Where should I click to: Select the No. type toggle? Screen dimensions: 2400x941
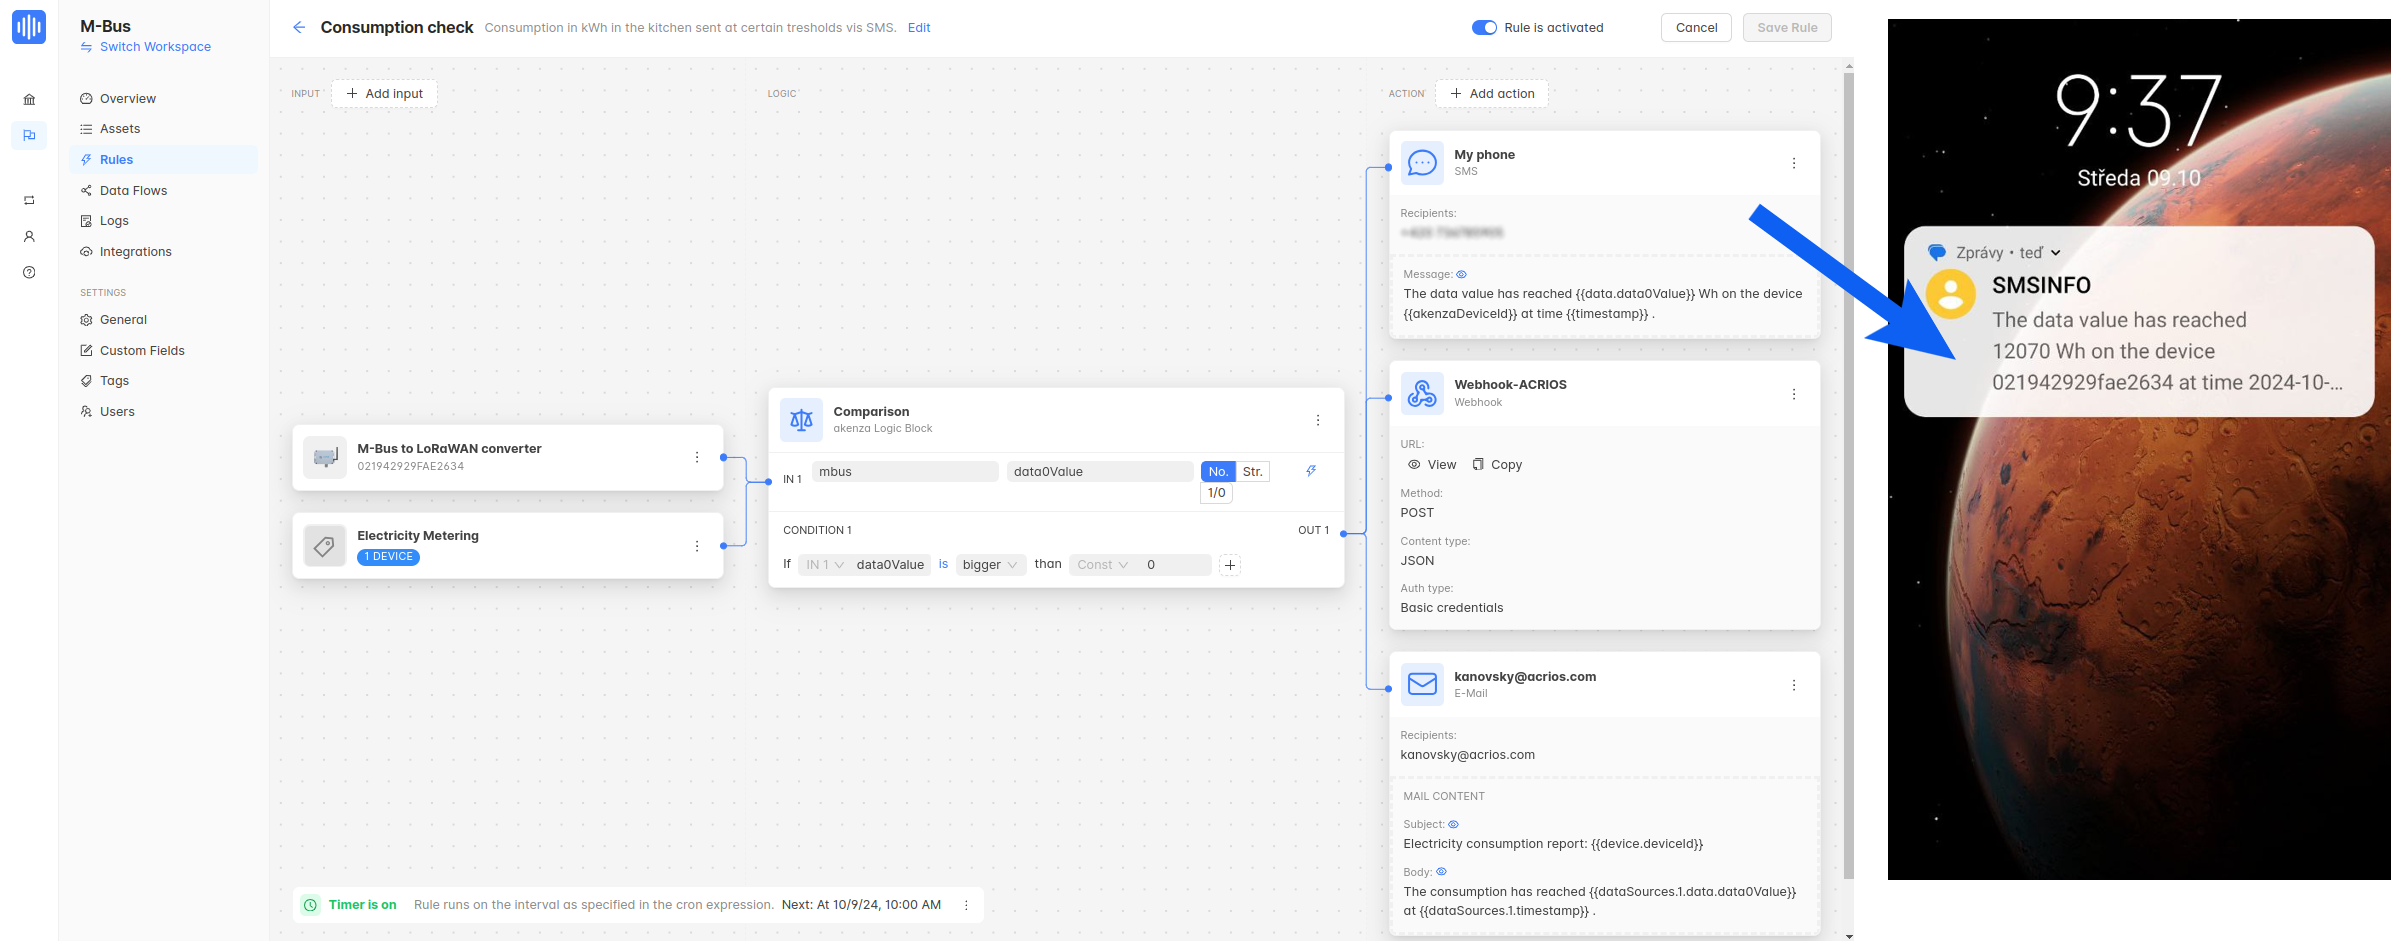(x=1217, y=472)
